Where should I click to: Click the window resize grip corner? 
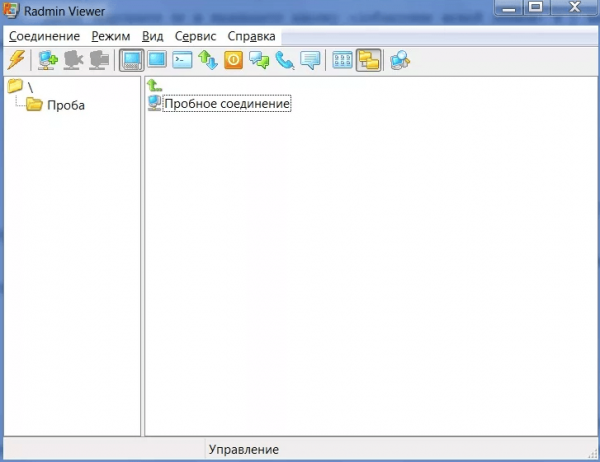point(593,454)
